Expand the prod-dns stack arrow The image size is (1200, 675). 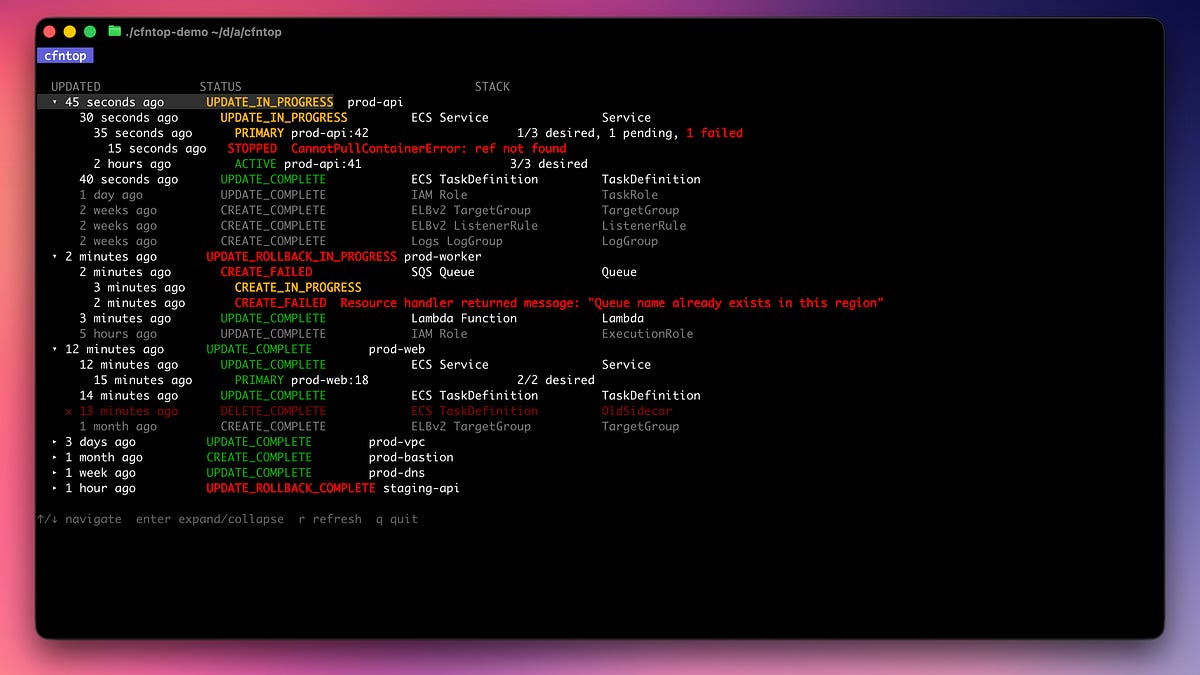[x=55, y=473]
